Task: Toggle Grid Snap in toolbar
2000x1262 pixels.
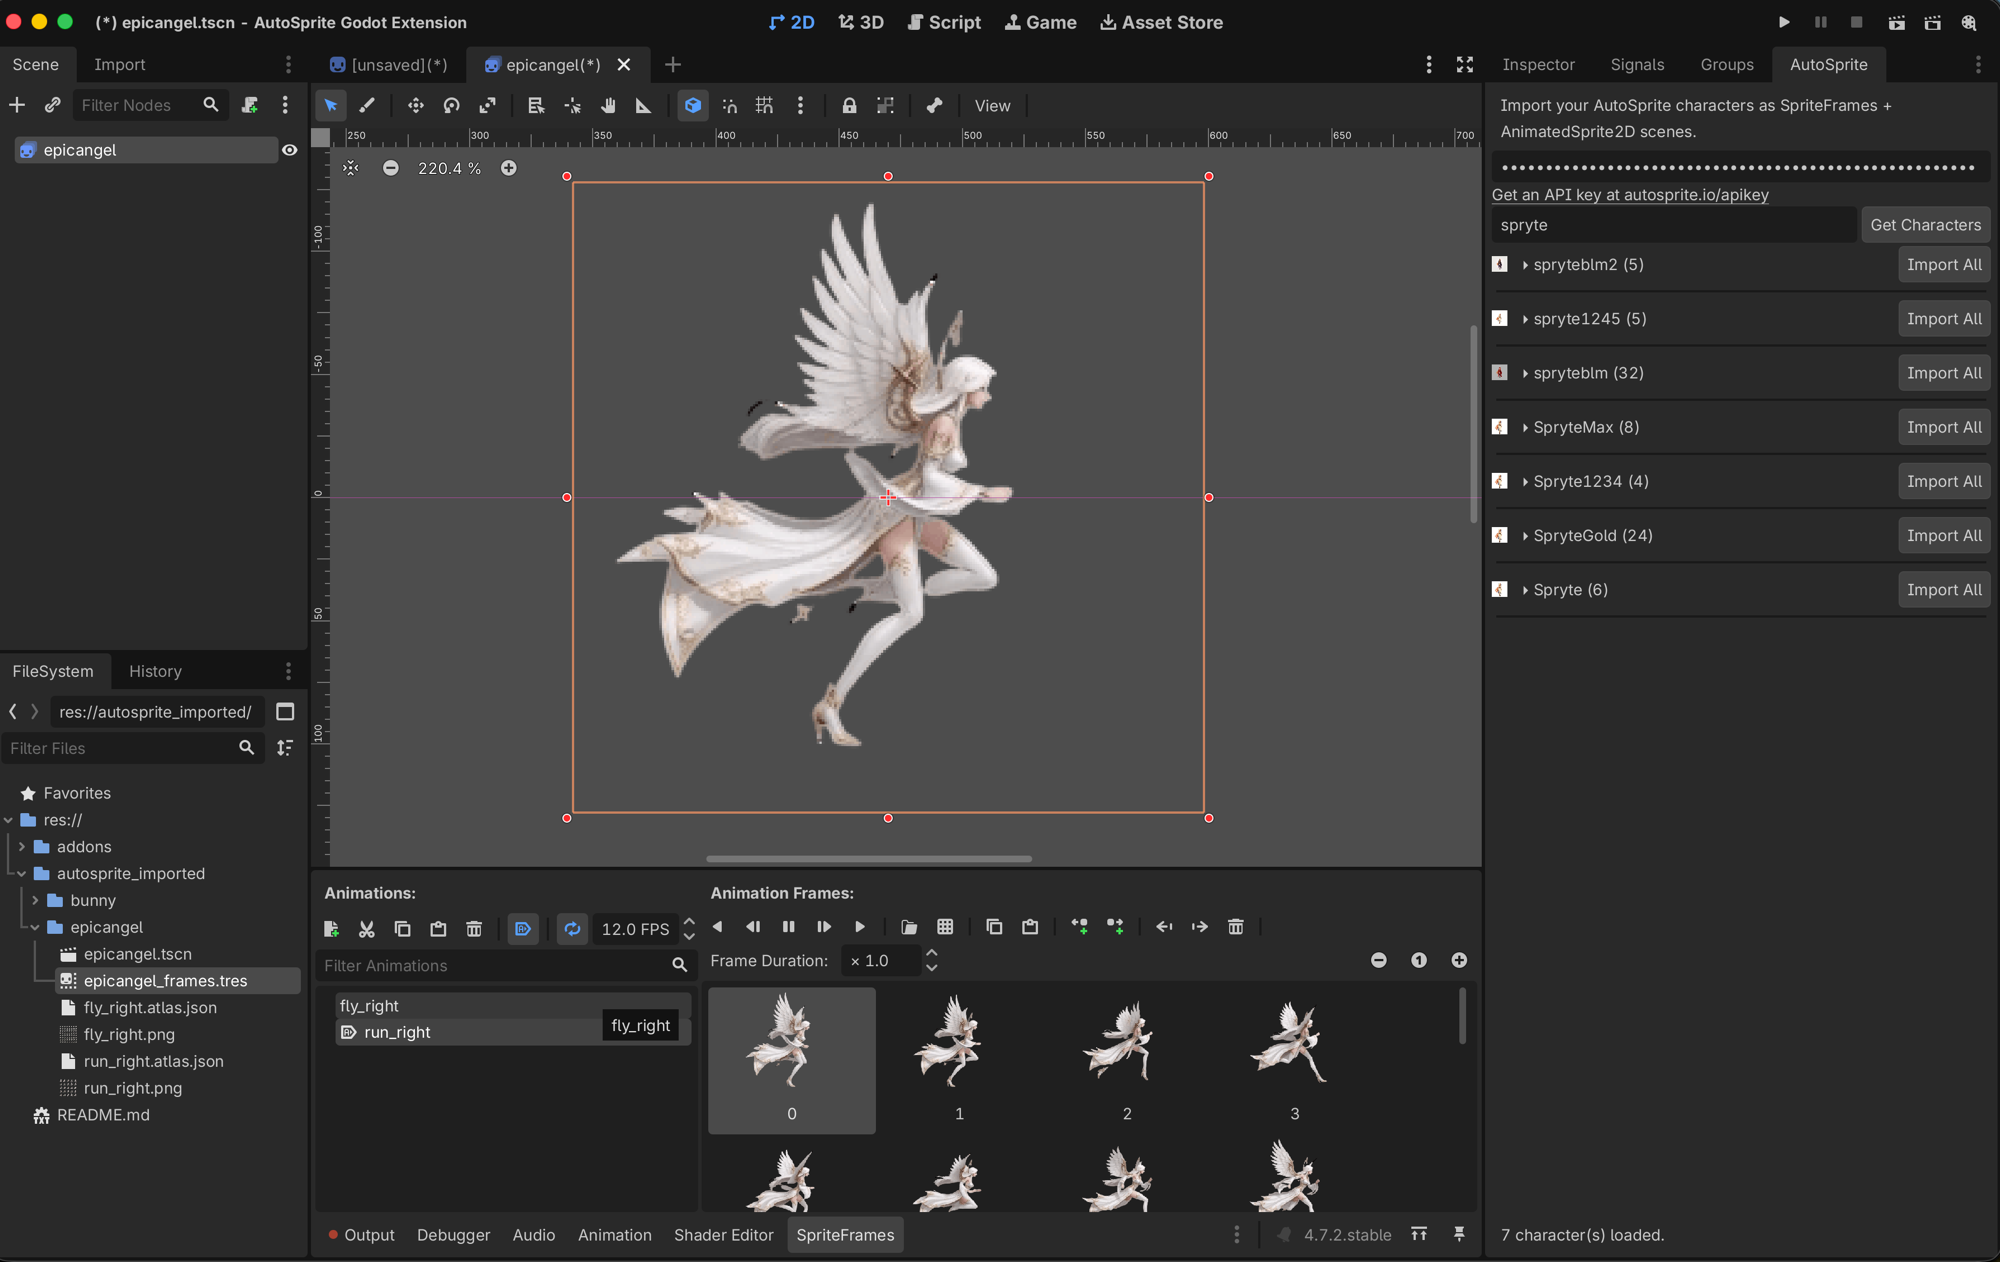Action: (764, 106)
